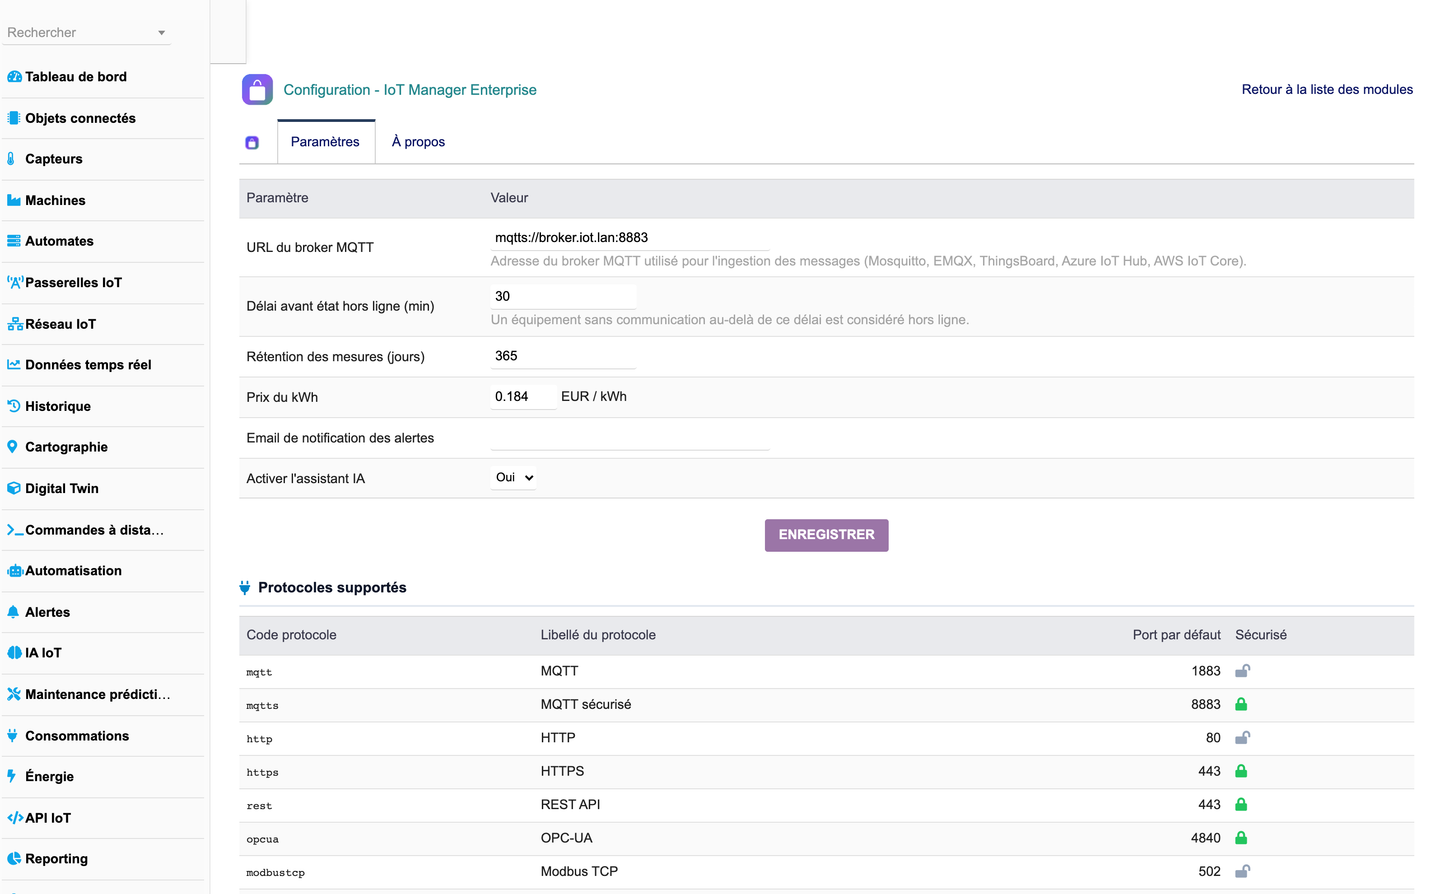The image size is (1445, 894).
Task: Expand the Rechercher dropdown arrow
Action: tap(161, 33)
